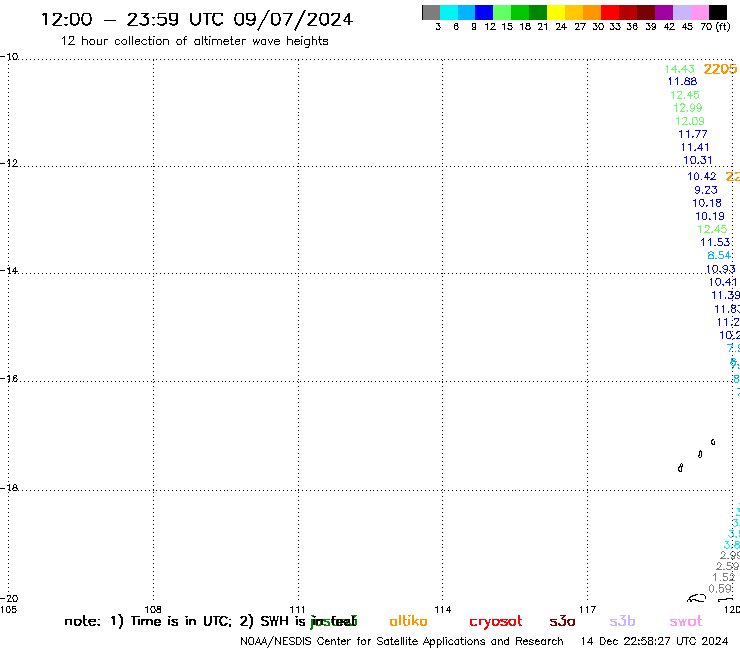Select the 10.42 wave height reading
This screenshot has height=650, width=740.
[x=702, y=177]
